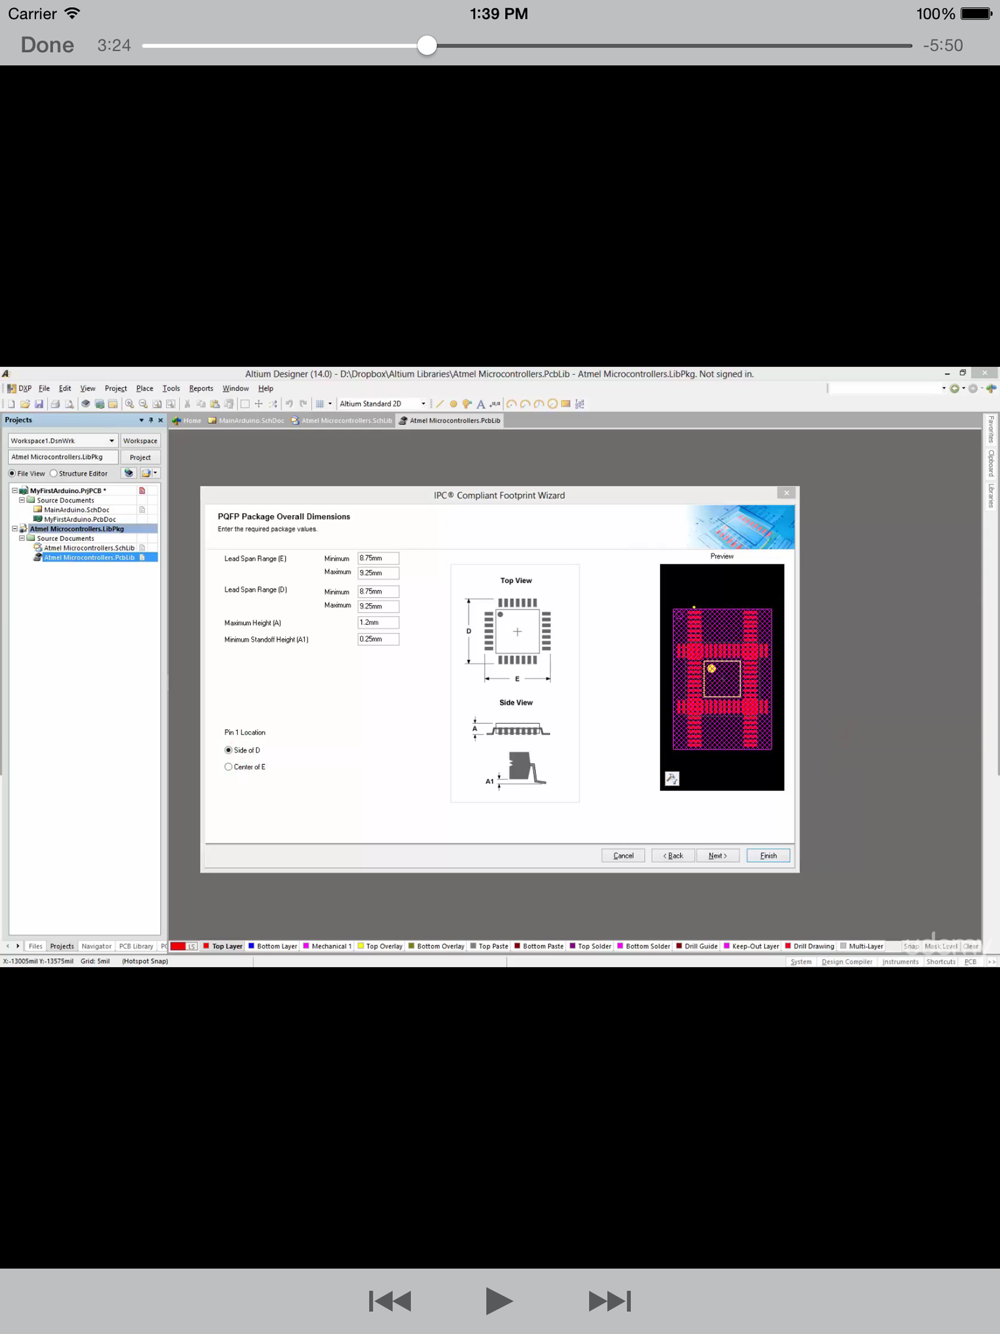
Task: Collapse the Atmel Microcontrollers.LibPkg tree node
Action: pos(14,529)
